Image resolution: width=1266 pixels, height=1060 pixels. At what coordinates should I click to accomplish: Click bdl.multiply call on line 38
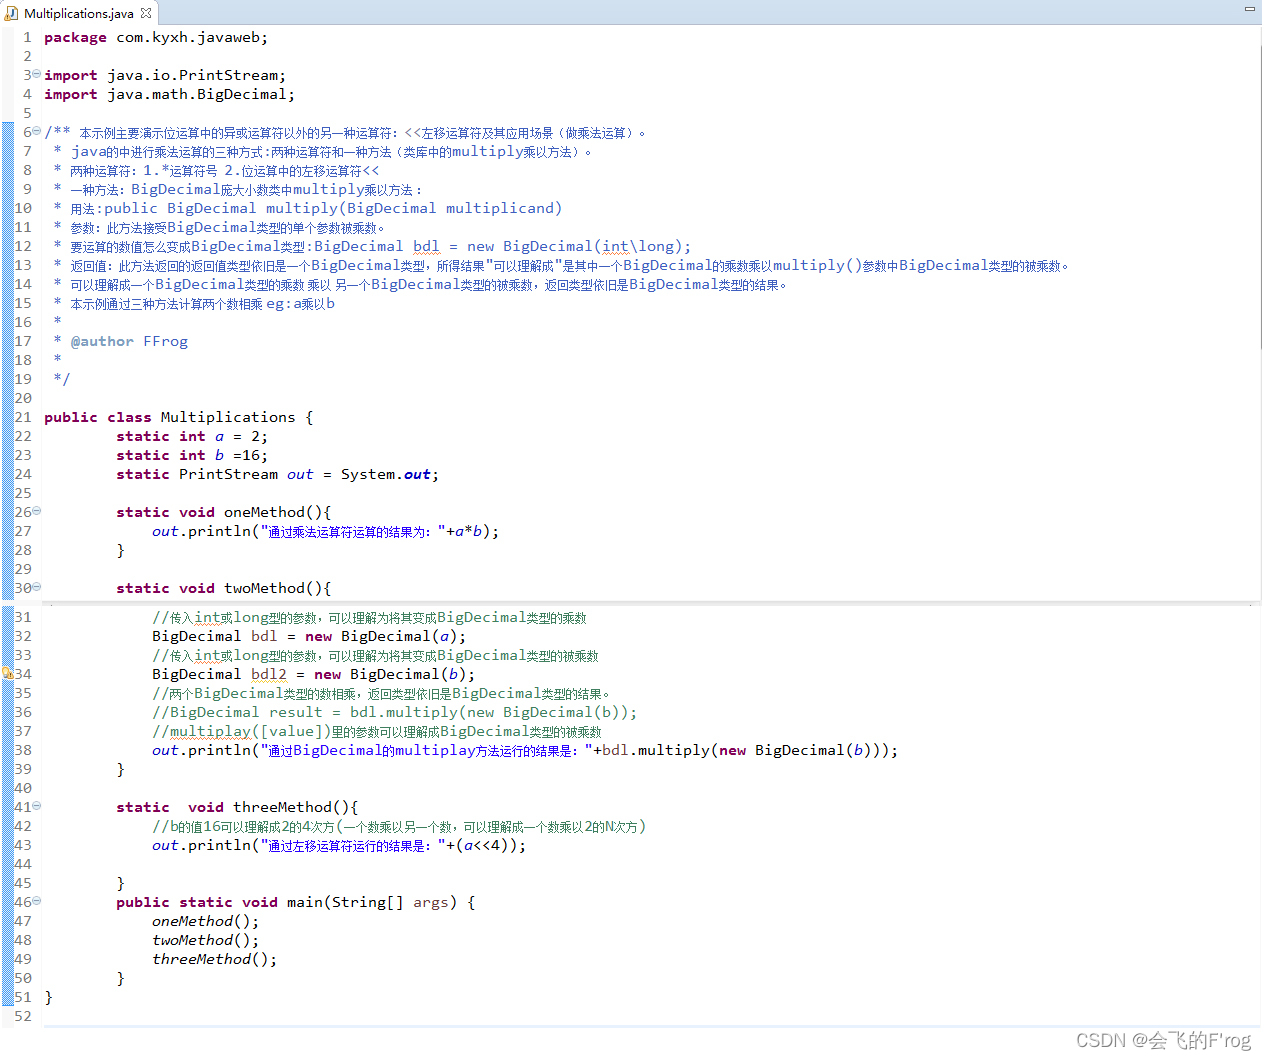point(750,750)
